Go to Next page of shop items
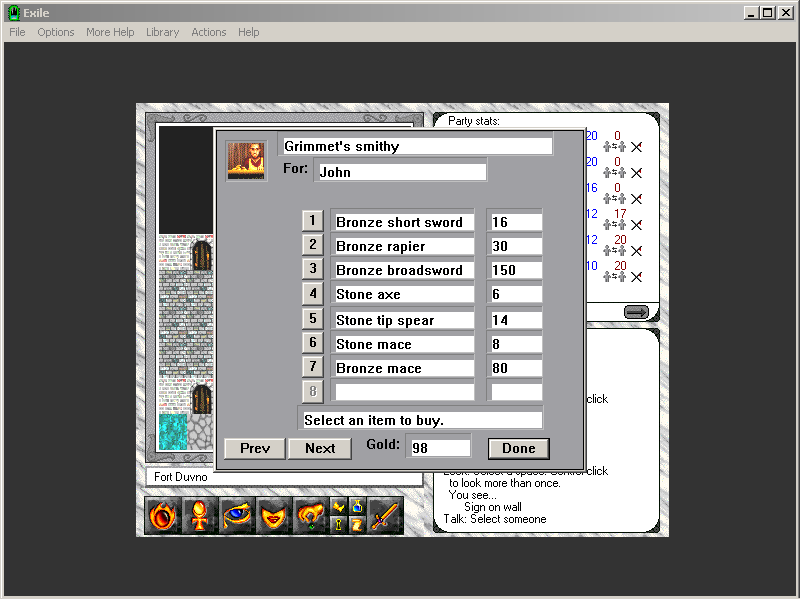The width and height of the screenshot is (800, 600). pos(319,448)
